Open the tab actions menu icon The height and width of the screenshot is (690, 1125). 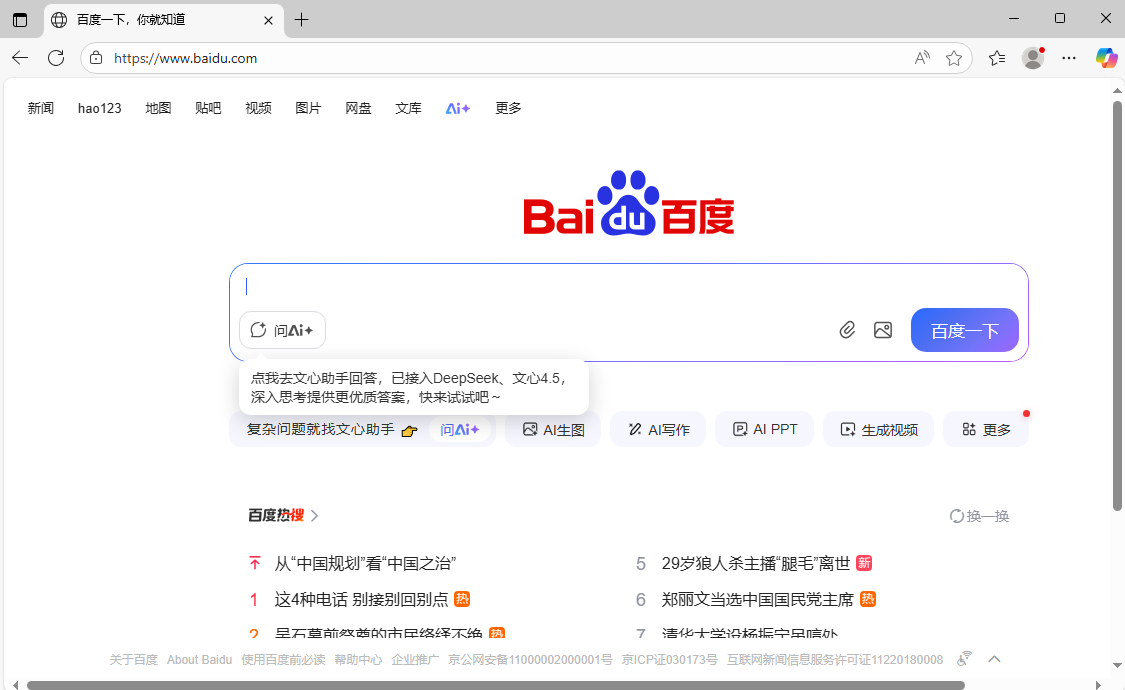point(20,20)
